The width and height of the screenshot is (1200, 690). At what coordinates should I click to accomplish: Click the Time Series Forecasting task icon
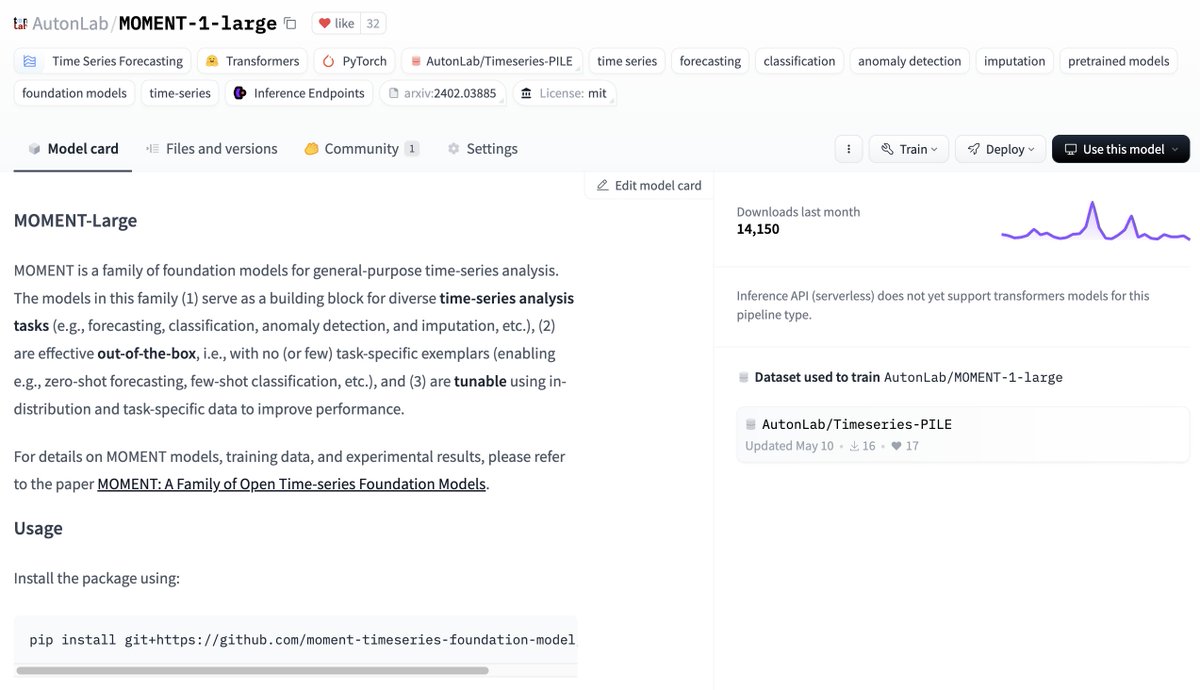[x=30, y=61]
